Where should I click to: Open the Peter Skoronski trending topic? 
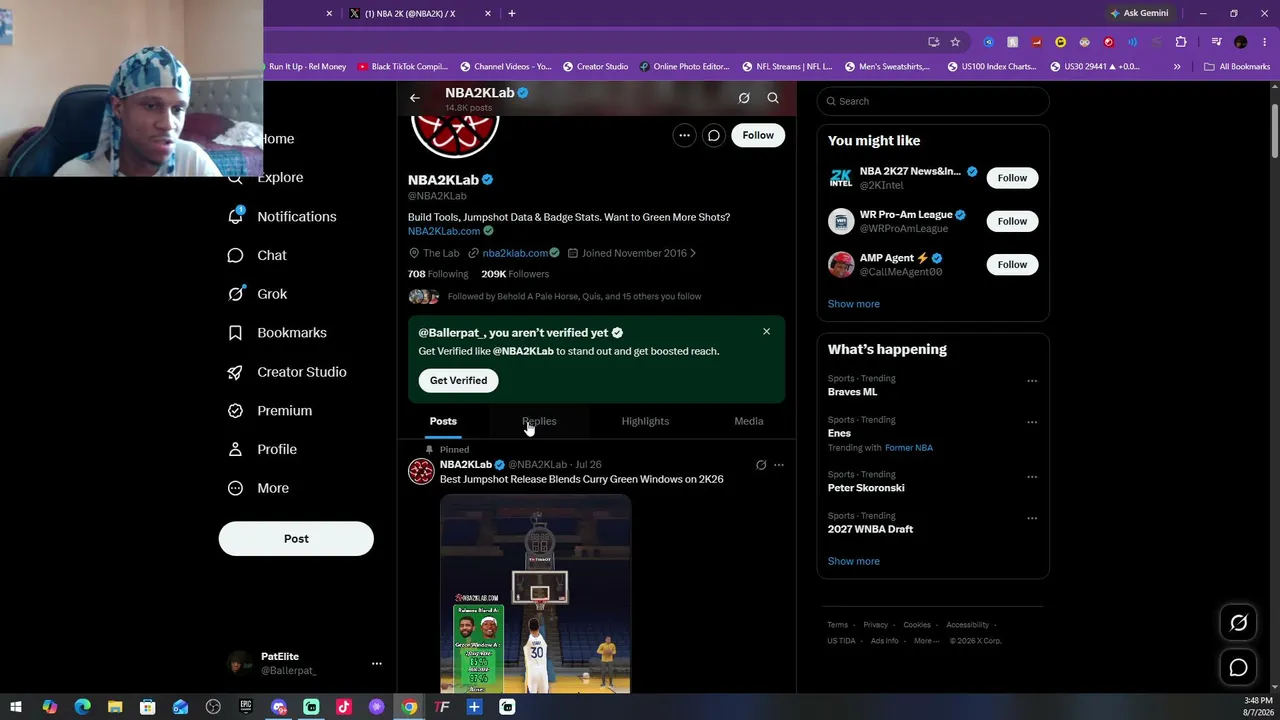point(866,488)
